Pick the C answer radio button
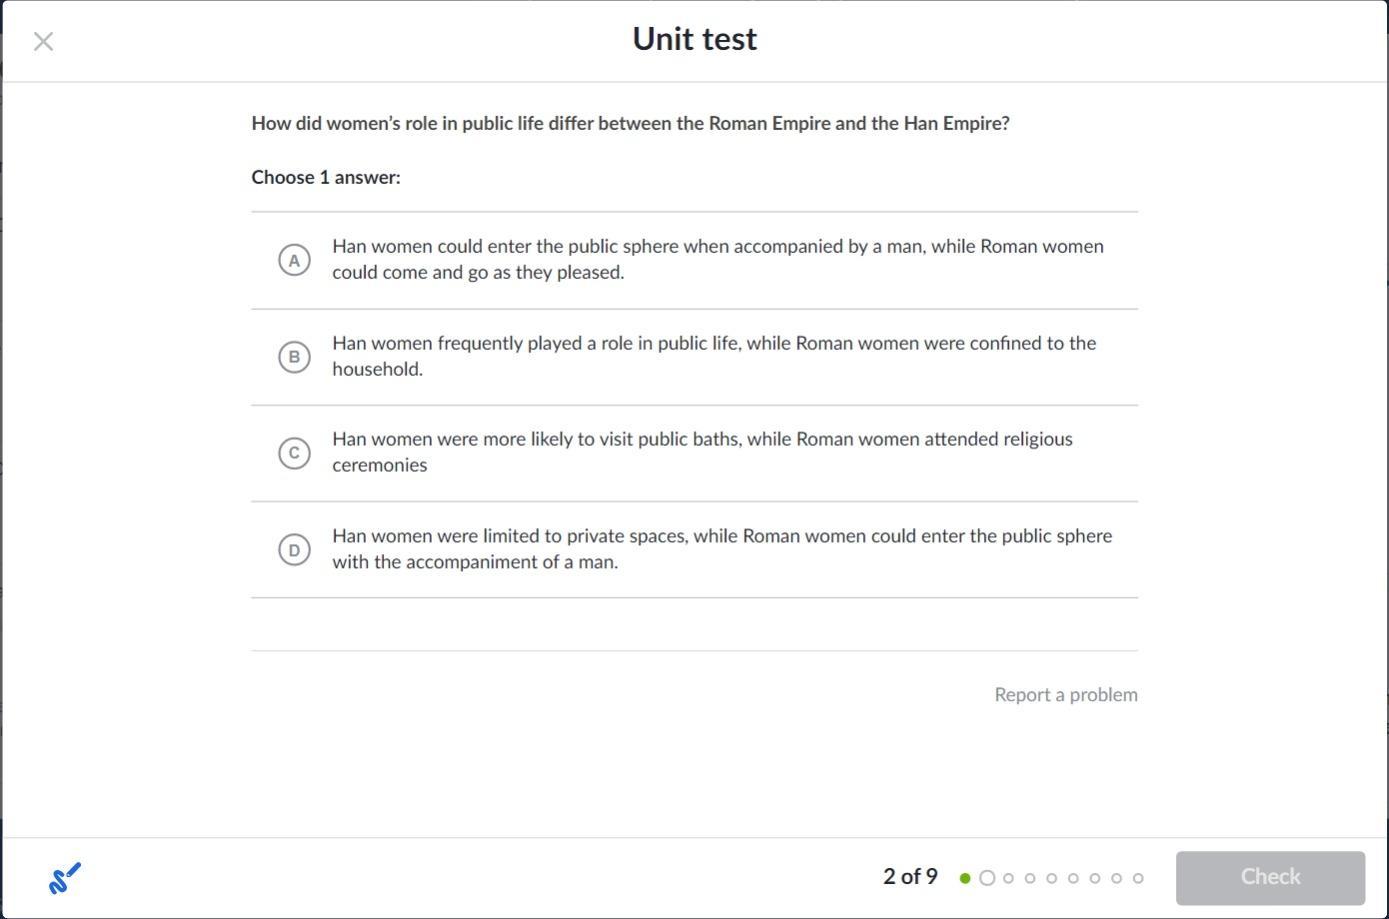Image resolution: width=1389 pixels, height=919 pixels. click(294, 453)
